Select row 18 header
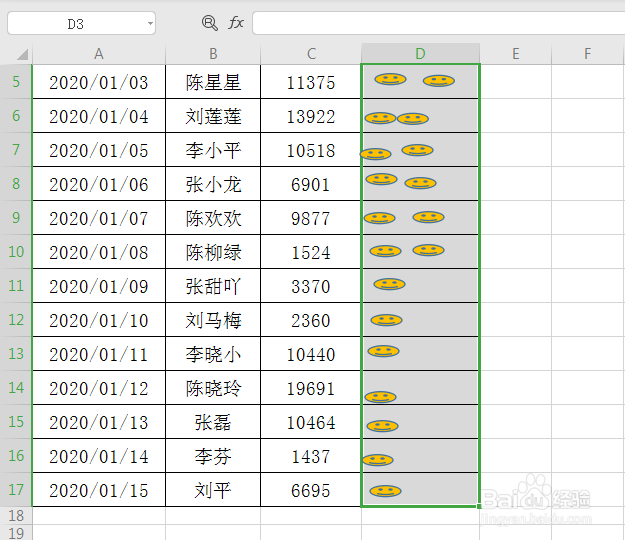The width and height of the screenshot is (625, 540). 16,516
